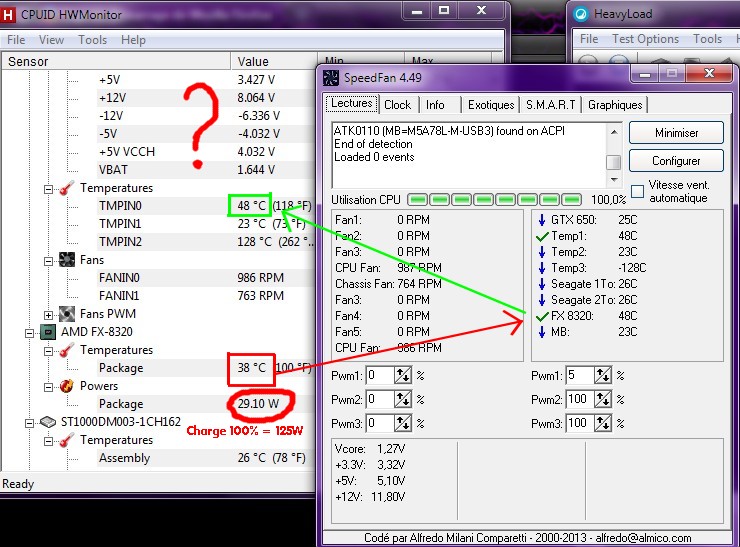The image size is (740, 547).
Task: Enable Vitesse vent. automatique checkbox
Action: click(638, 192)
